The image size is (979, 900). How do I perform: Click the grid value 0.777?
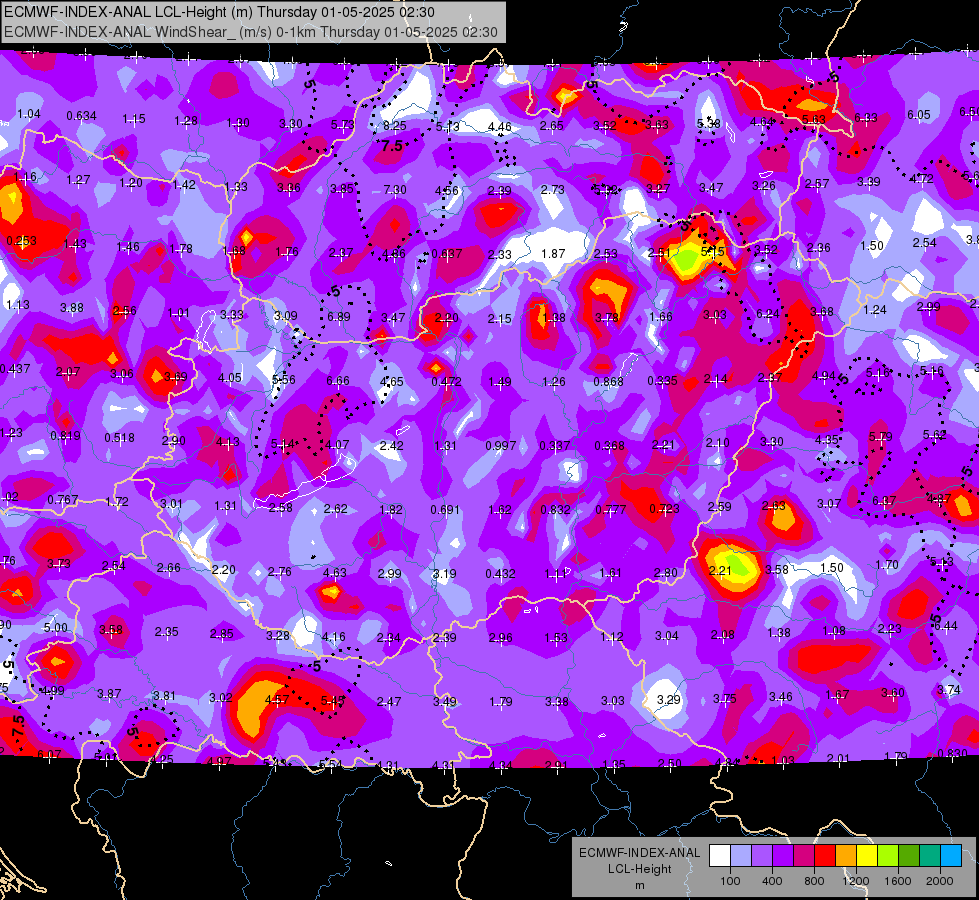[610, 510]
